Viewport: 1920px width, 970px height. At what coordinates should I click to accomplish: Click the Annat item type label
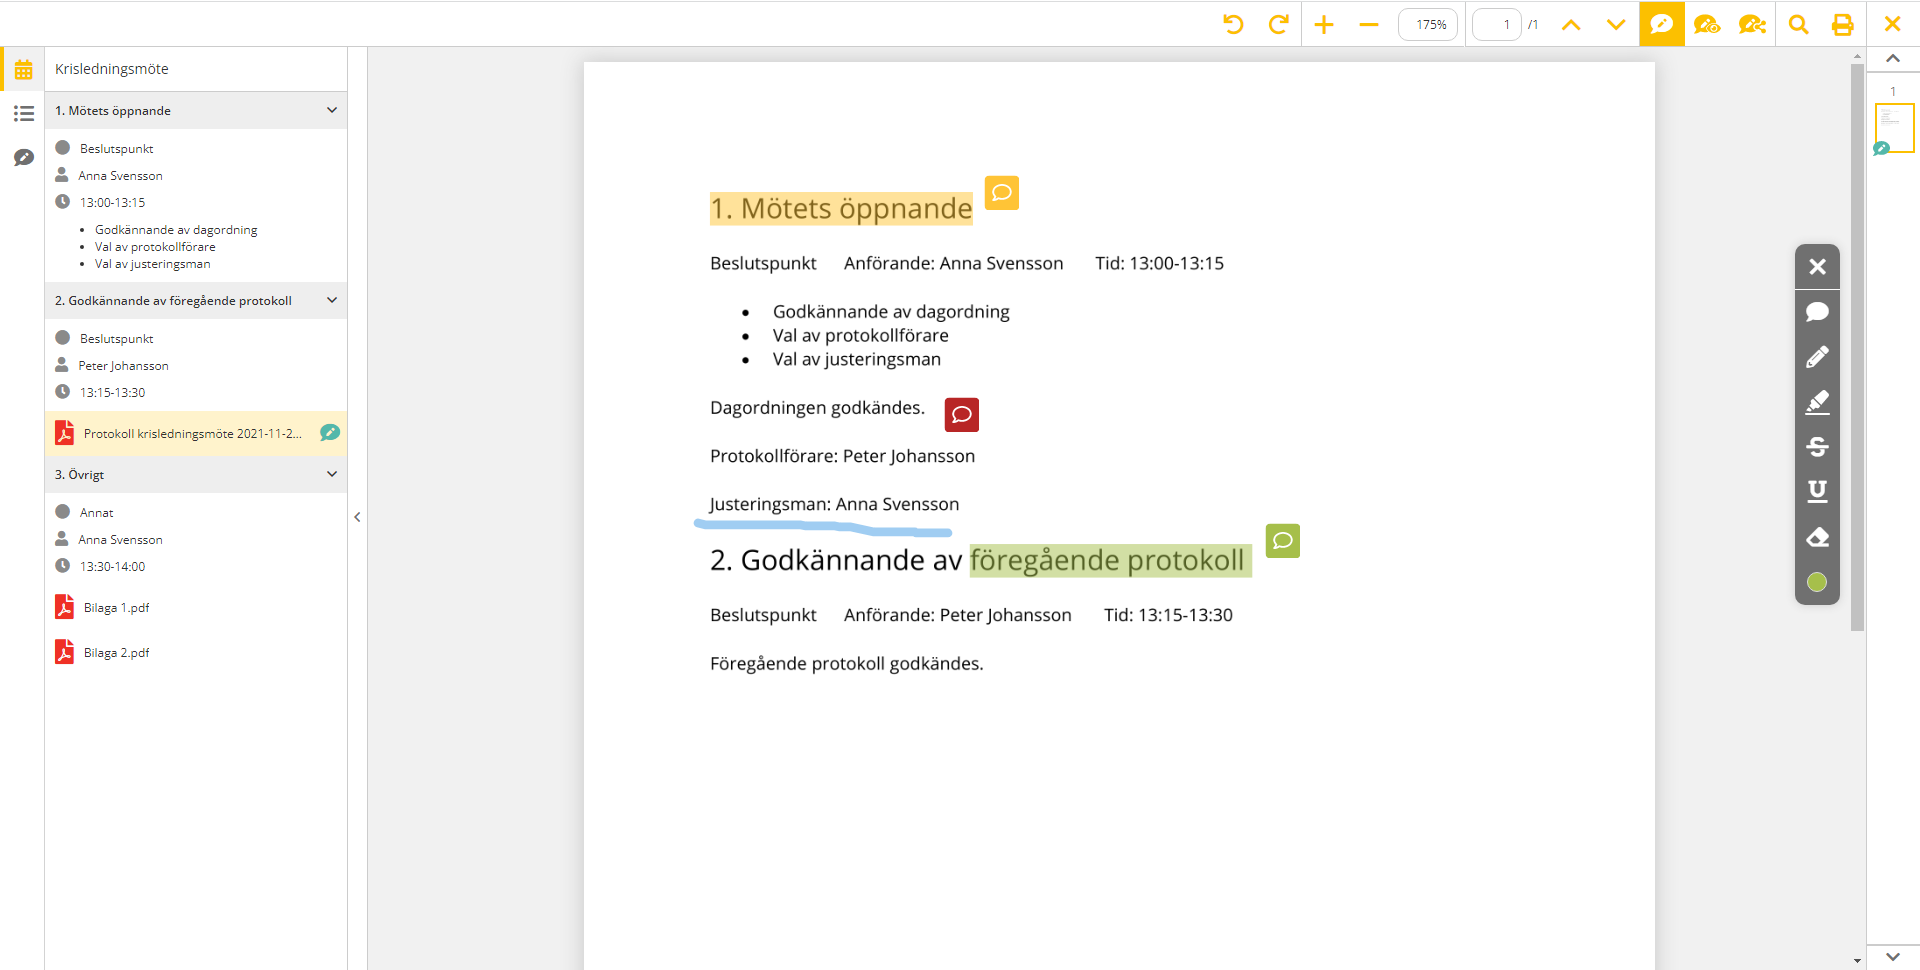pyautogui.click(x=97, y=513)
